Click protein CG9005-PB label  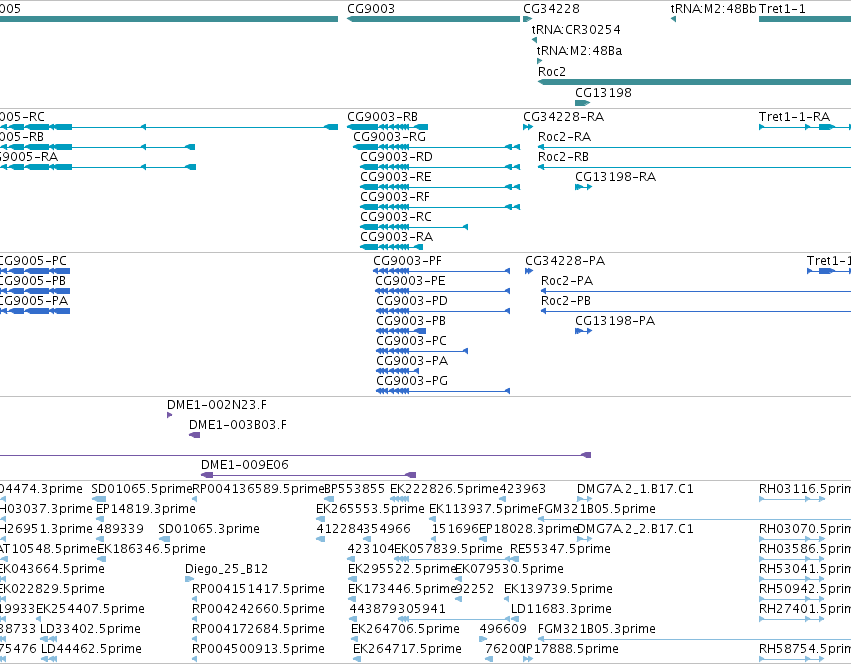pos(33,281)
